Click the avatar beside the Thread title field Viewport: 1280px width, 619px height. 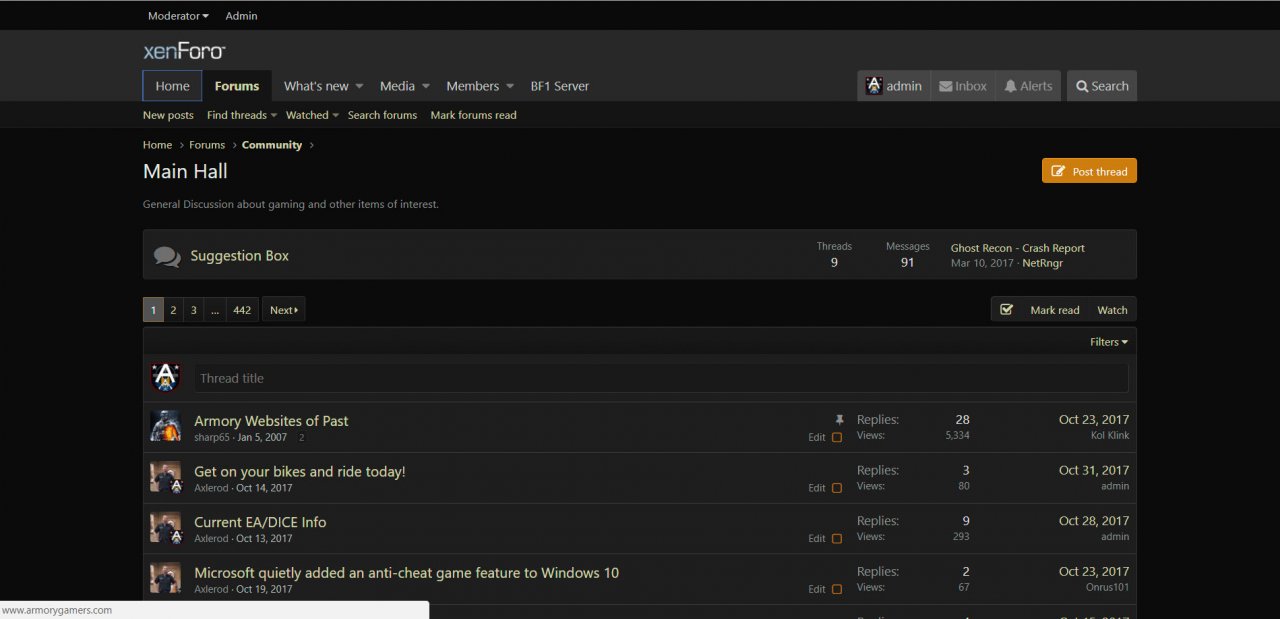(x=165, y=378)
